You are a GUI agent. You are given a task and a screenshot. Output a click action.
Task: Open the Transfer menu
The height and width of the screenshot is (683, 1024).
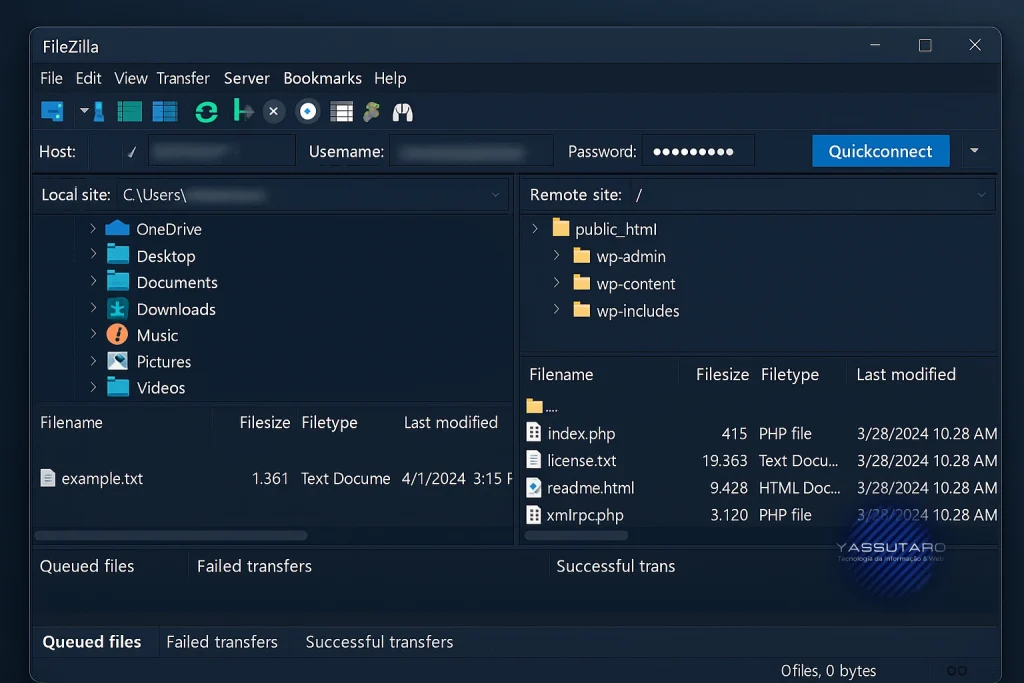click(x=183, y=78)
